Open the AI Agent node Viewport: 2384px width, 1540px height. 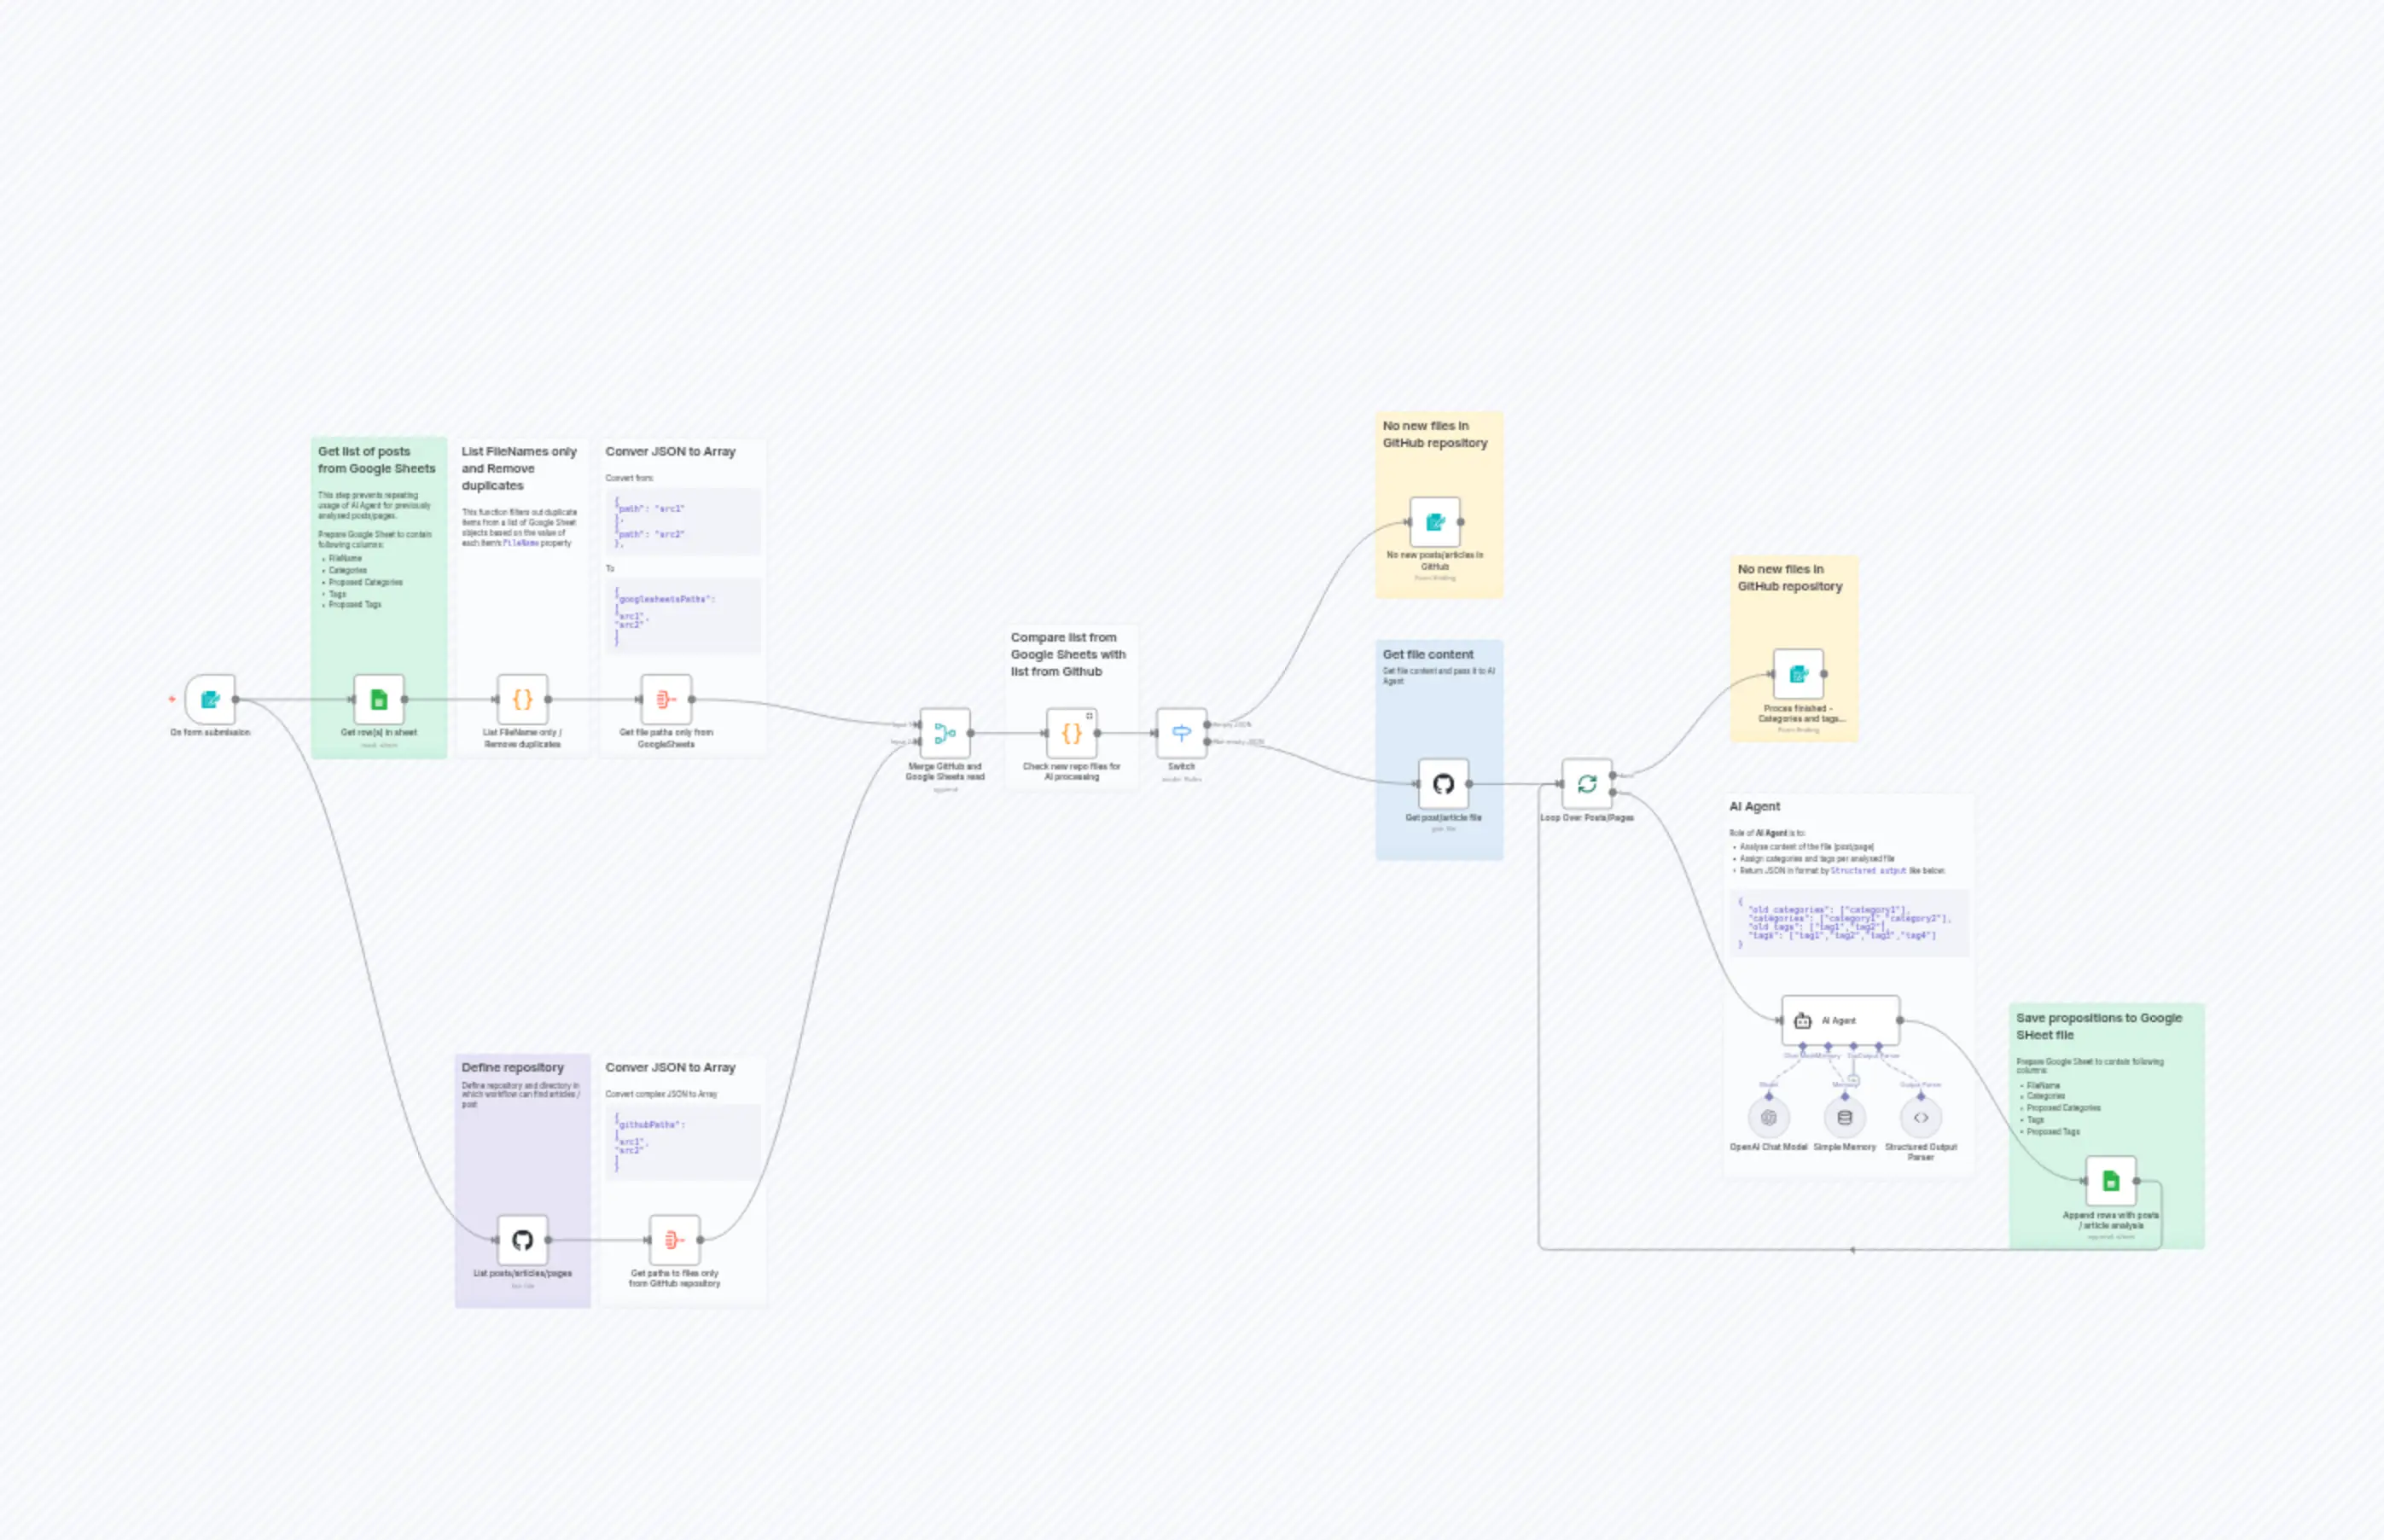[x=1840, y=1020]
